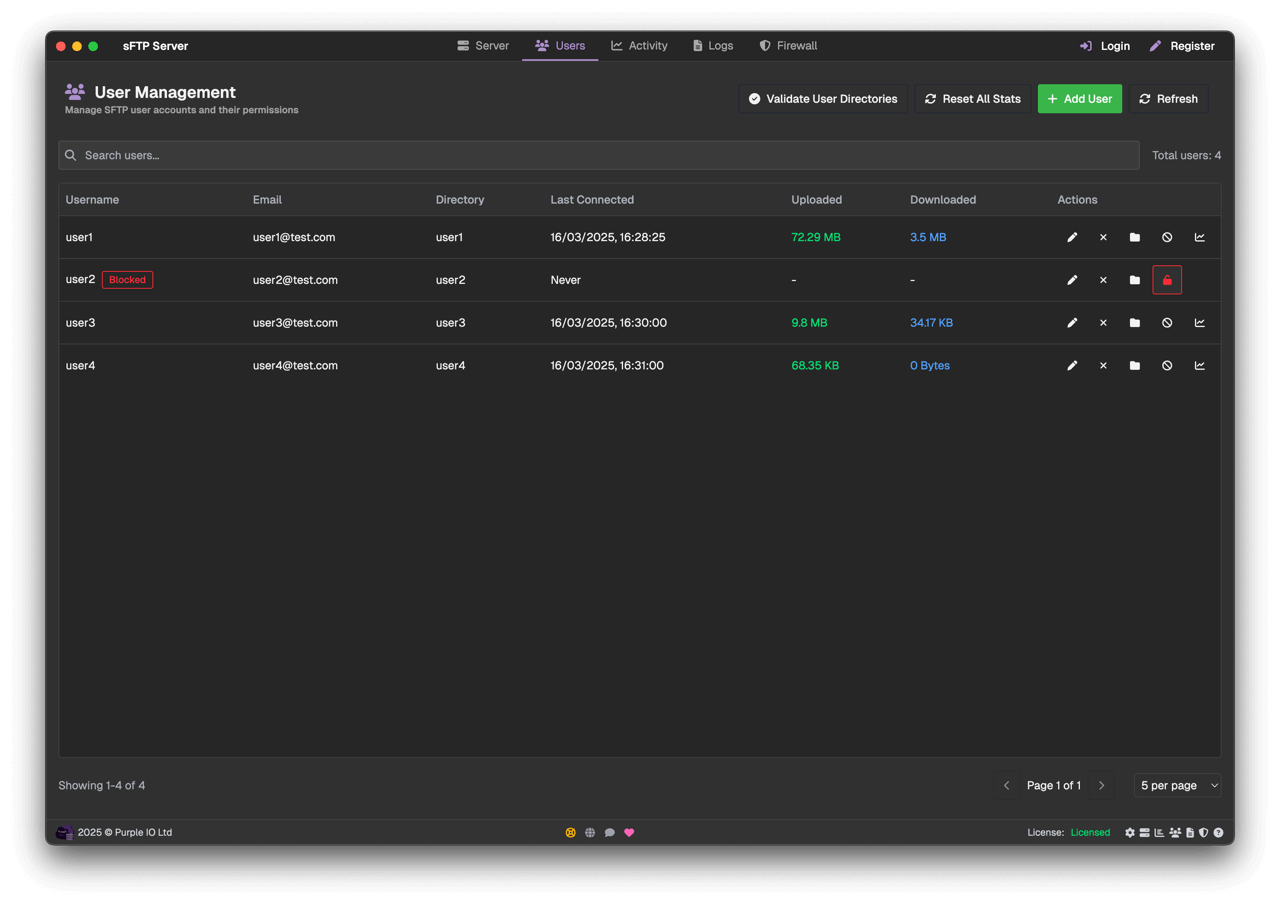Click the Search users input field
1280x905 pixels.
pyautogui.click(x=600, y=156)
